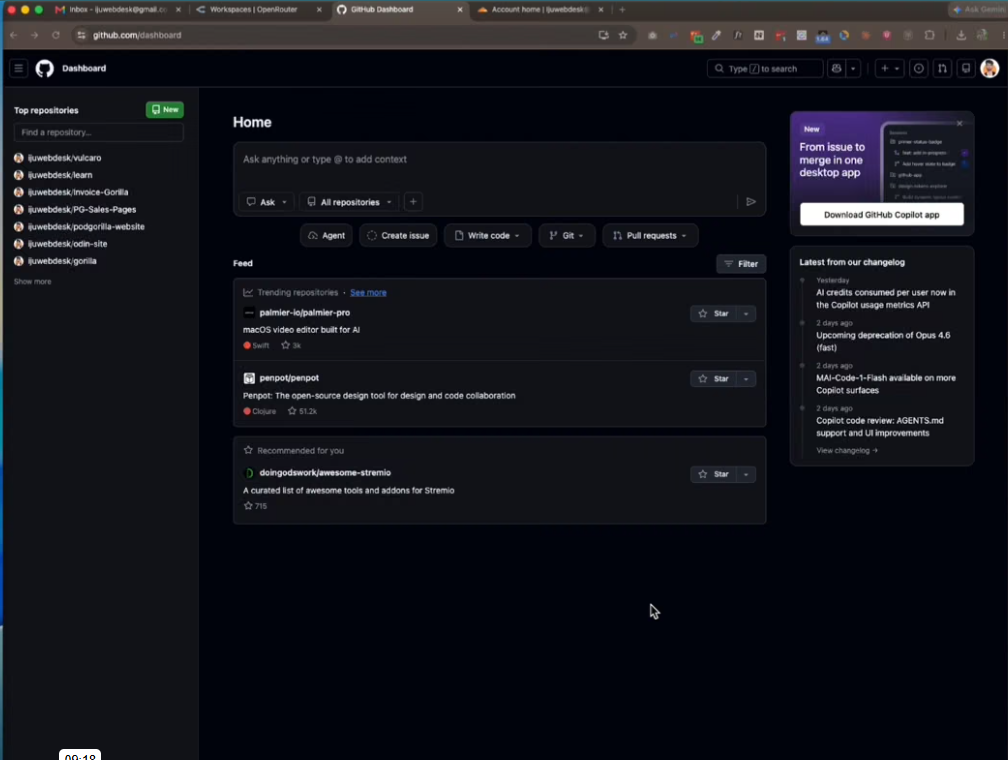Open ijuwebdesk/gorilla repository
Image resolution: width=1008 pixels, height=760 pixels.
(x=62, y=261)
